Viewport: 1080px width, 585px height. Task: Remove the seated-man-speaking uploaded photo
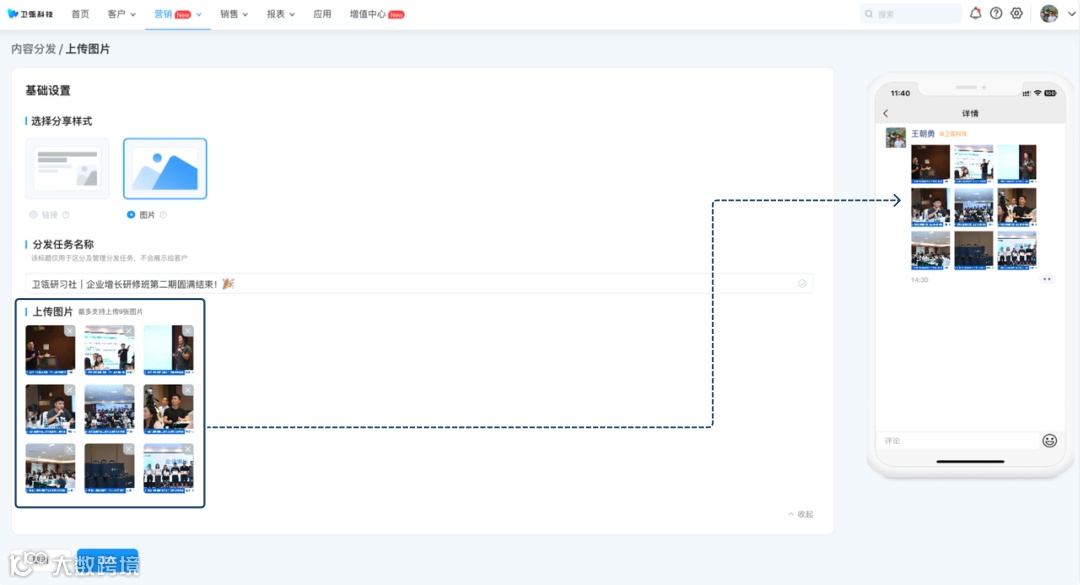pos(70,390)
